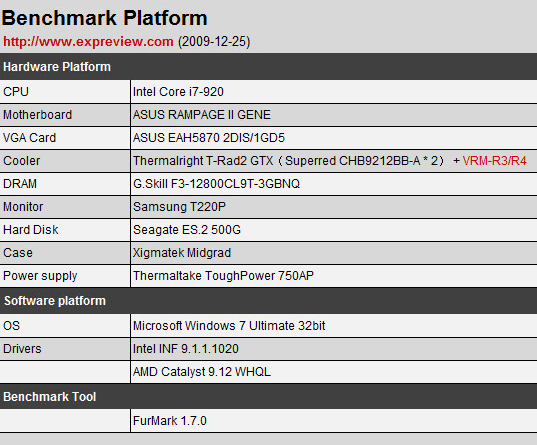
Task: Select 'Intel INF 9.1.1.1020' value
Action: pos(186,349)
